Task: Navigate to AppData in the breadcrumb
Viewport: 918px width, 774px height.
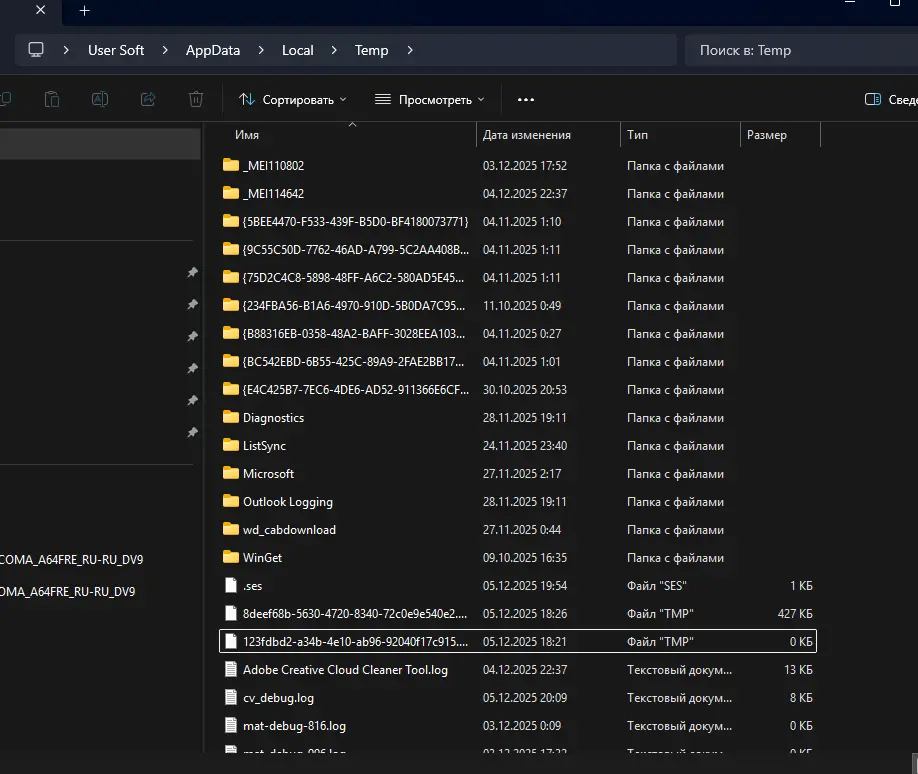Action: tap(212, 50)
